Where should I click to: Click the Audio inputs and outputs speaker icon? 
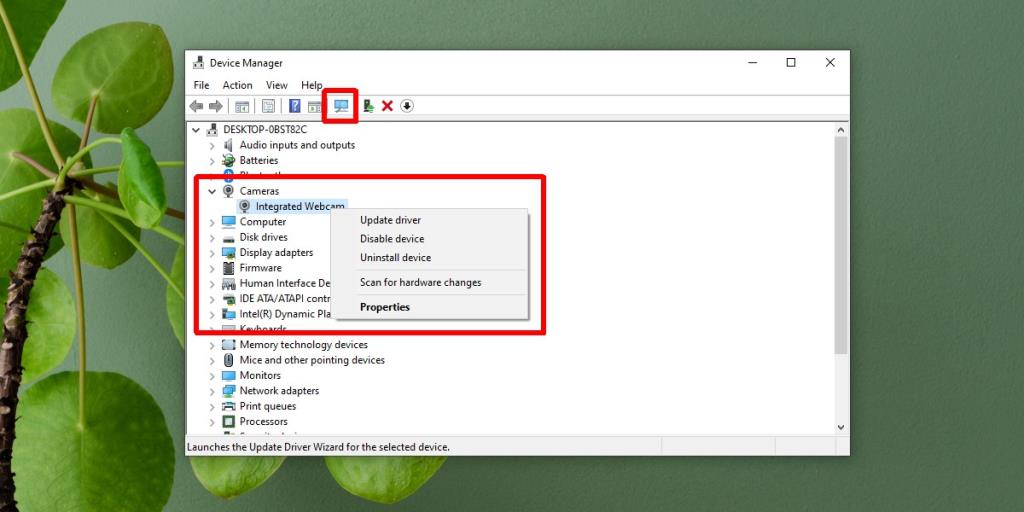(x=229, y=145)
